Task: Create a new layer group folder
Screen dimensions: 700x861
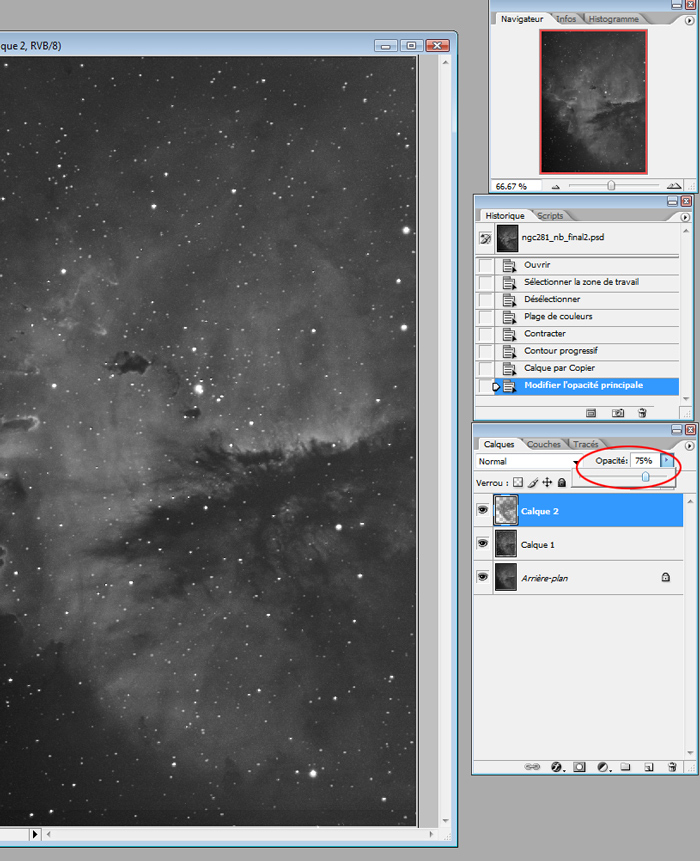Action: click(625, 767)
